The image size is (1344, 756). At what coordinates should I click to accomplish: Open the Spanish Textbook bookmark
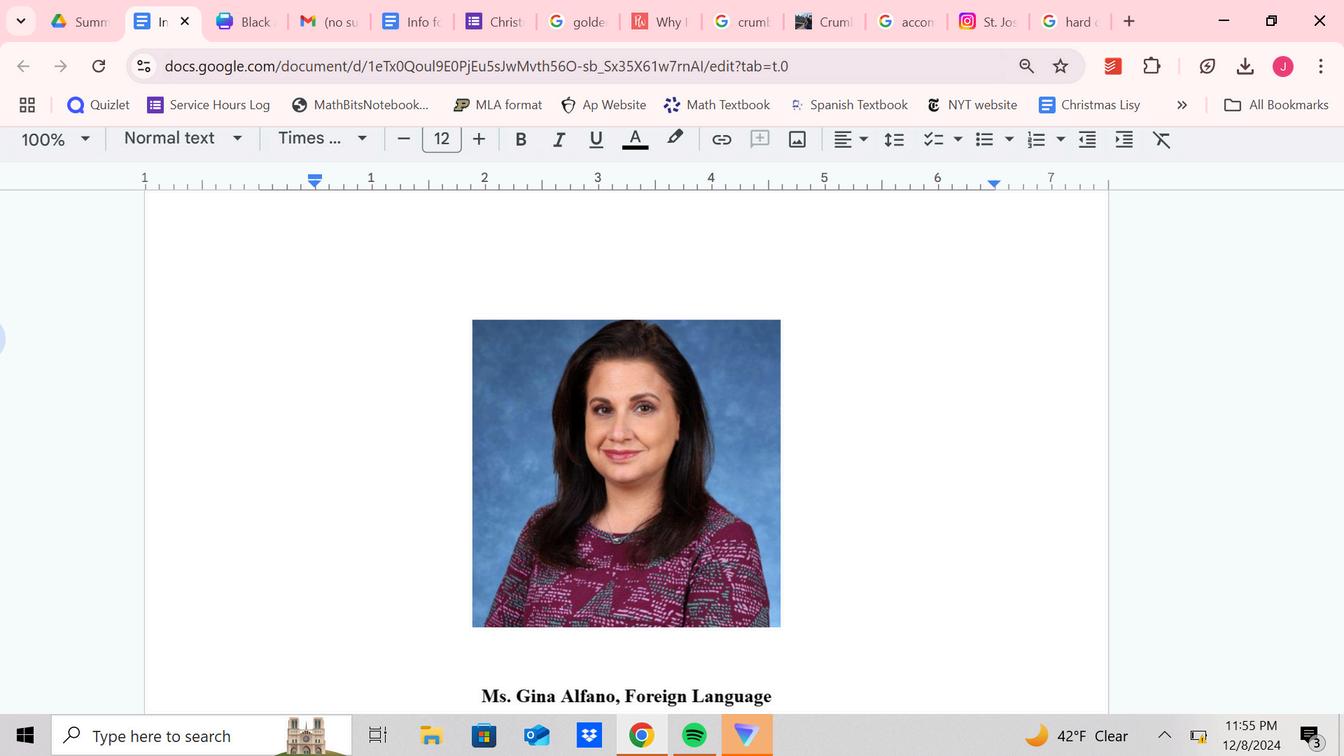point(848,104)
